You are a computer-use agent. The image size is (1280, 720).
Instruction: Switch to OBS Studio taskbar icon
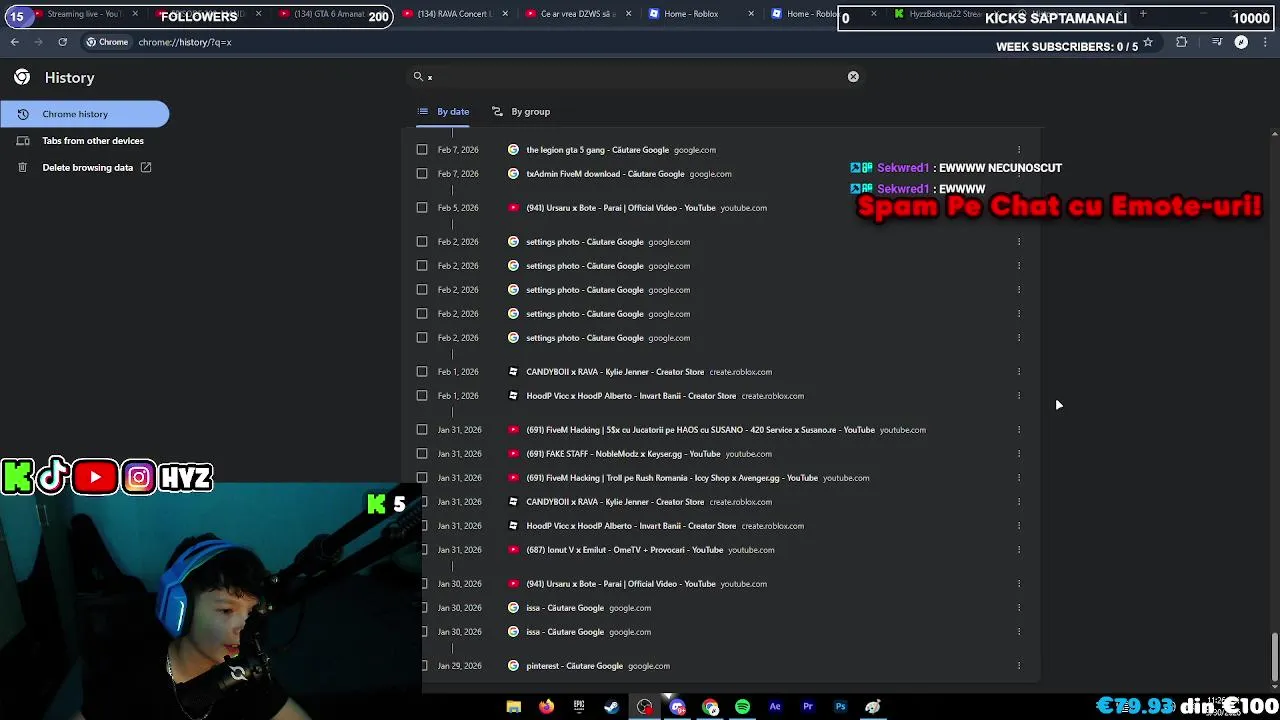644,707
